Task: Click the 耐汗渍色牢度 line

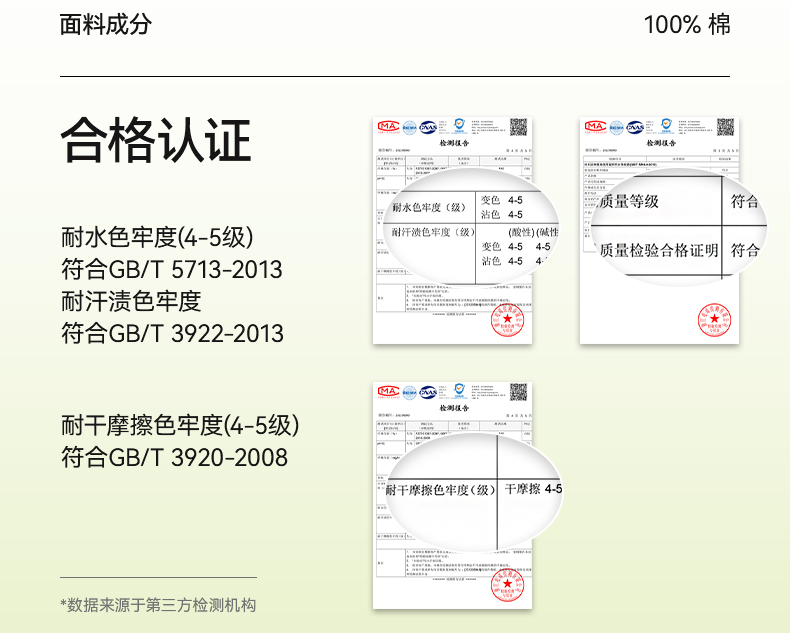Action: 131,301
